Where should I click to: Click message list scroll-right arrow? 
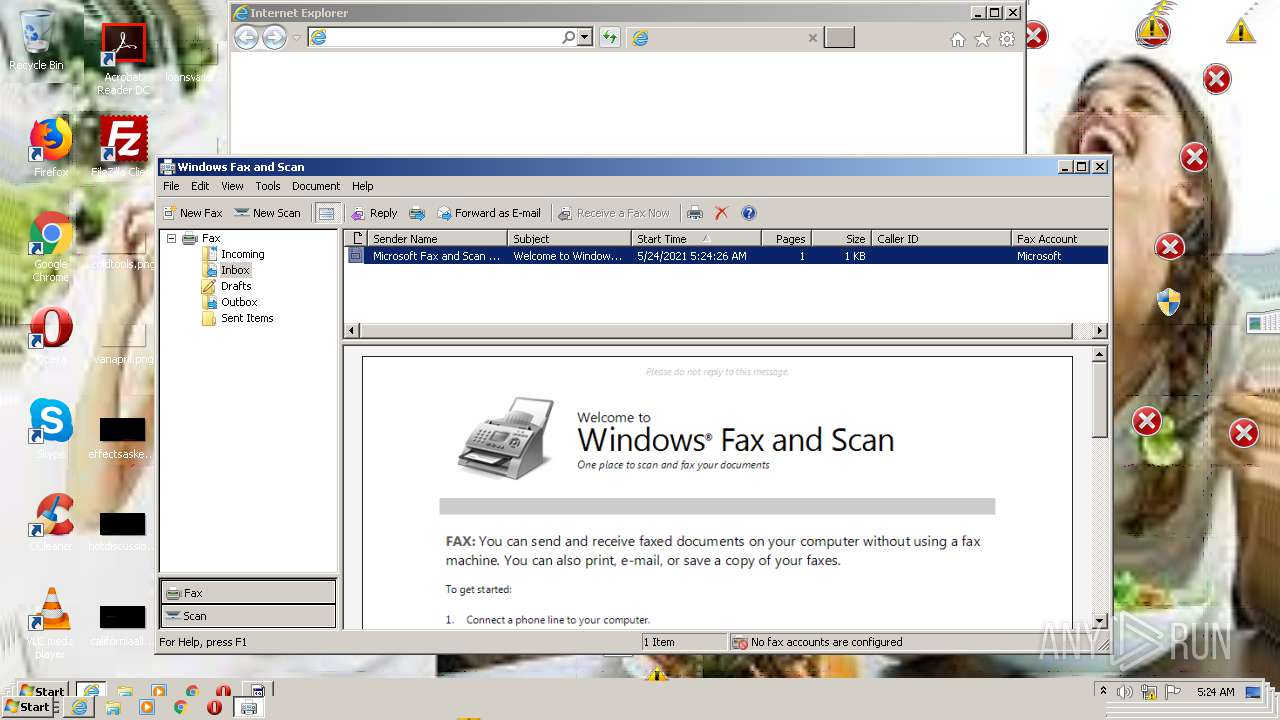(x=1099, y=330)
